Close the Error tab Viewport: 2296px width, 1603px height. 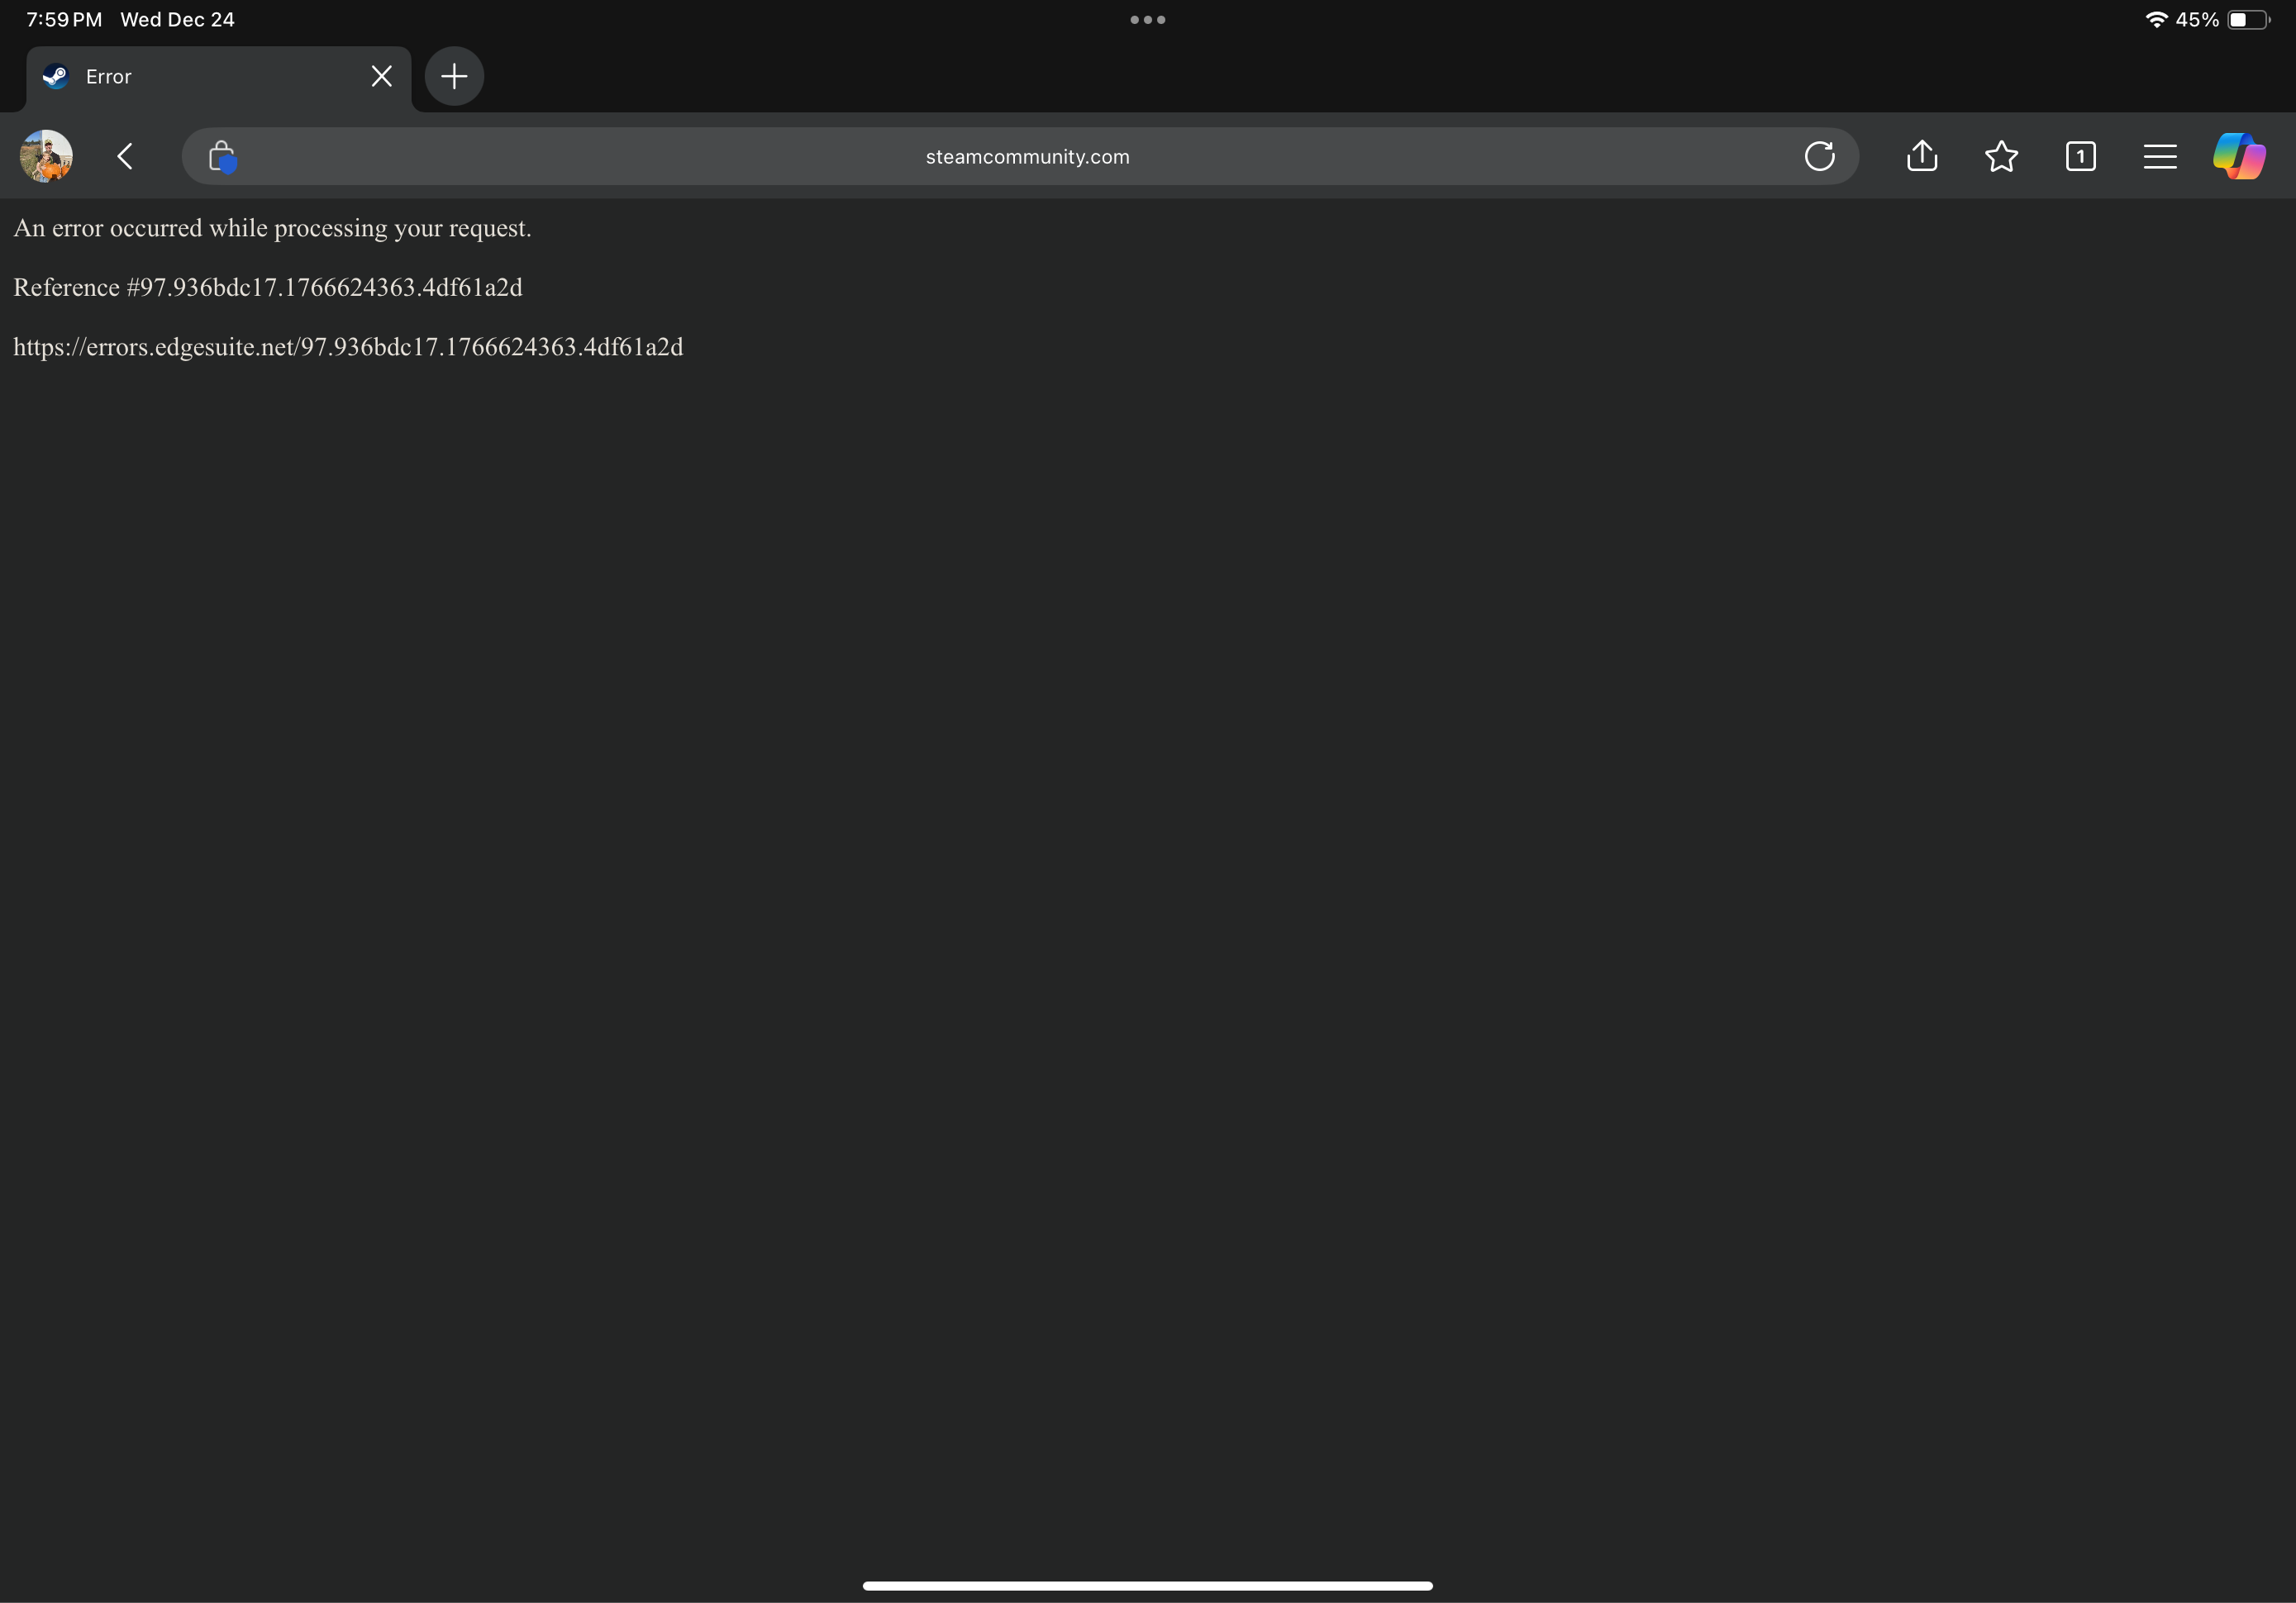(x=381, y=76)
